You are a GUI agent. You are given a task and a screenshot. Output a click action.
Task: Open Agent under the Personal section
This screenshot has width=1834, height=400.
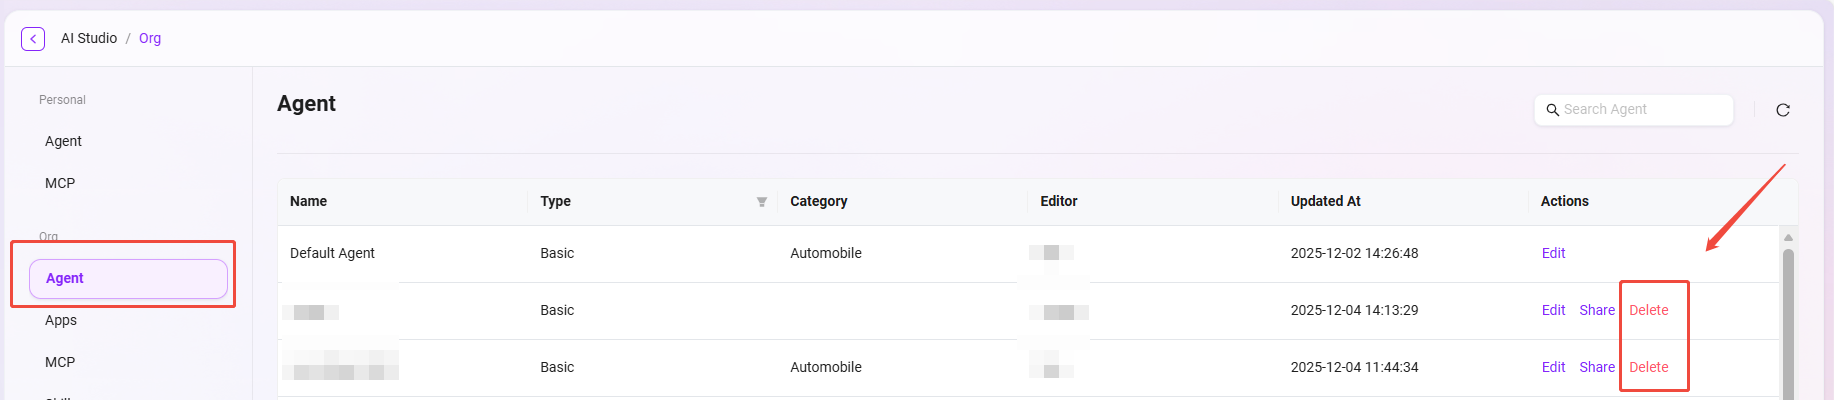point(64,141)
